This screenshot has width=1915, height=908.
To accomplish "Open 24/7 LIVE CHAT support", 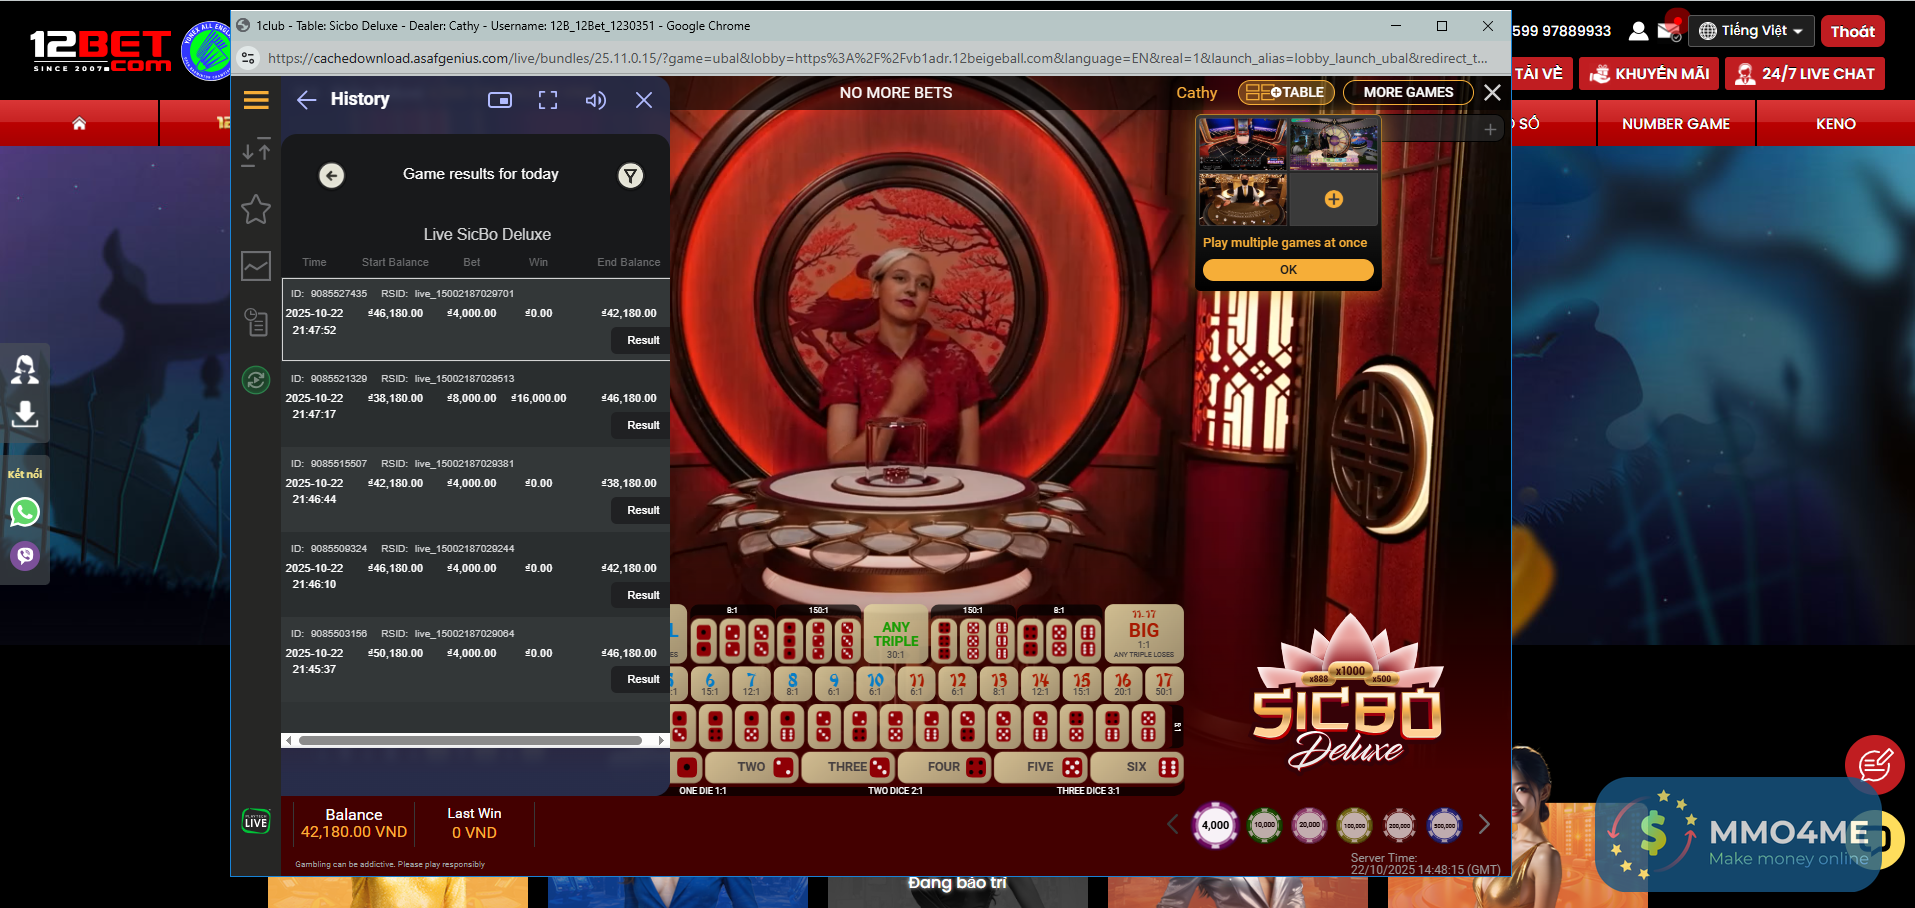I will point(1805,73).
